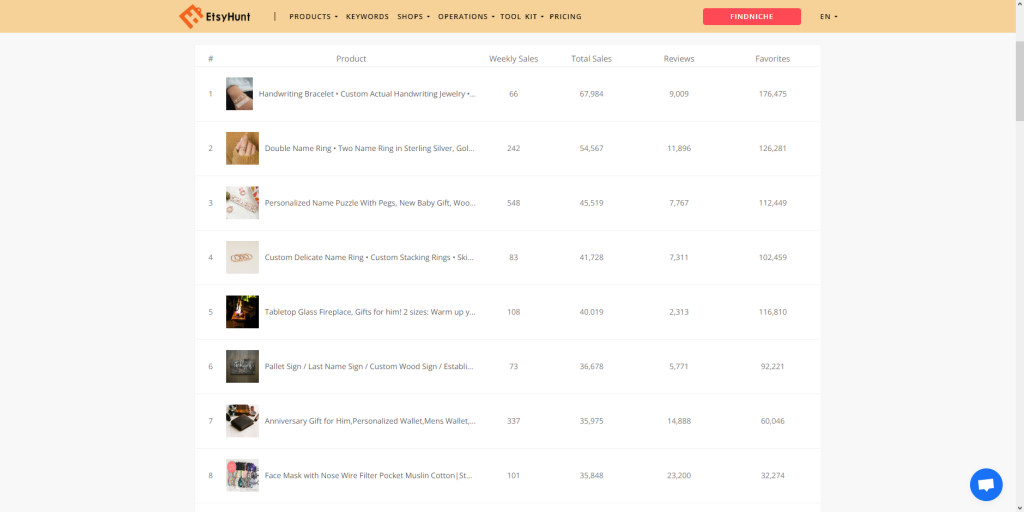Open Custom Delicate Name Ring listing
Screen dimensions: 1024x512
[368, 258]
